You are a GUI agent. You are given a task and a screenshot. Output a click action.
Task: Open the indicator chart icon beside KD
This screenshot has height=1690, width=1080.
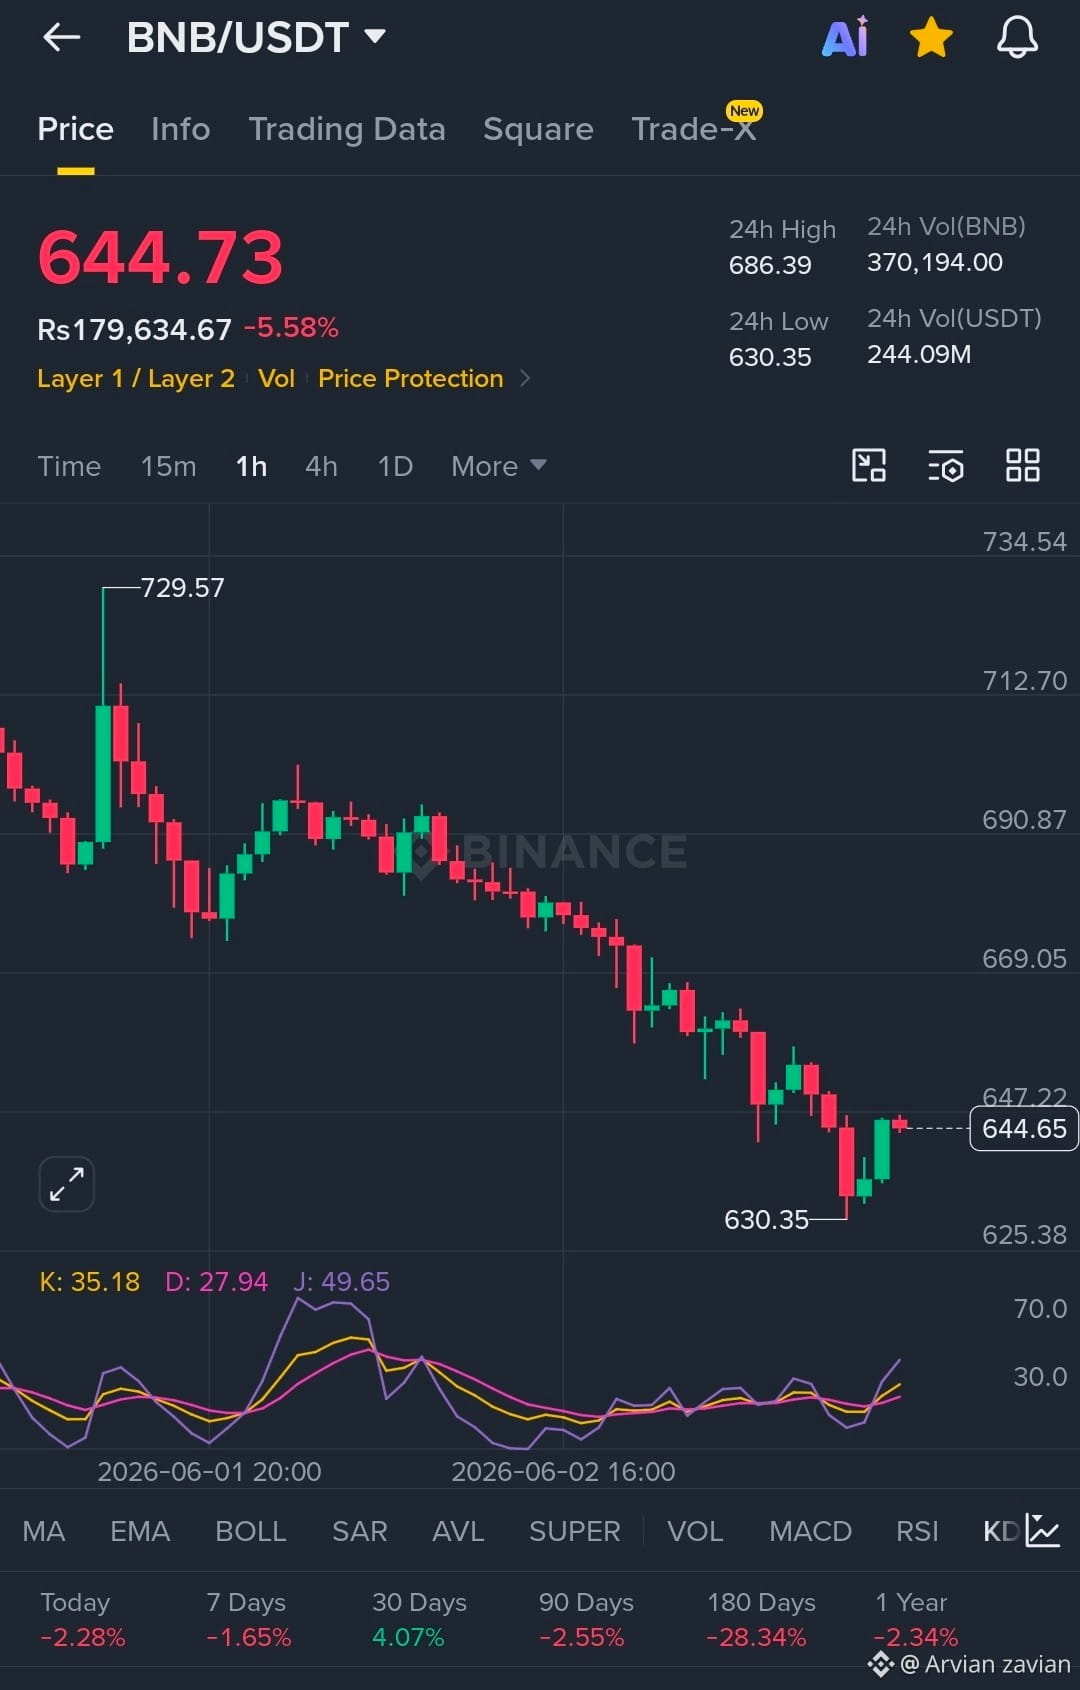tap(1042, 1530)
